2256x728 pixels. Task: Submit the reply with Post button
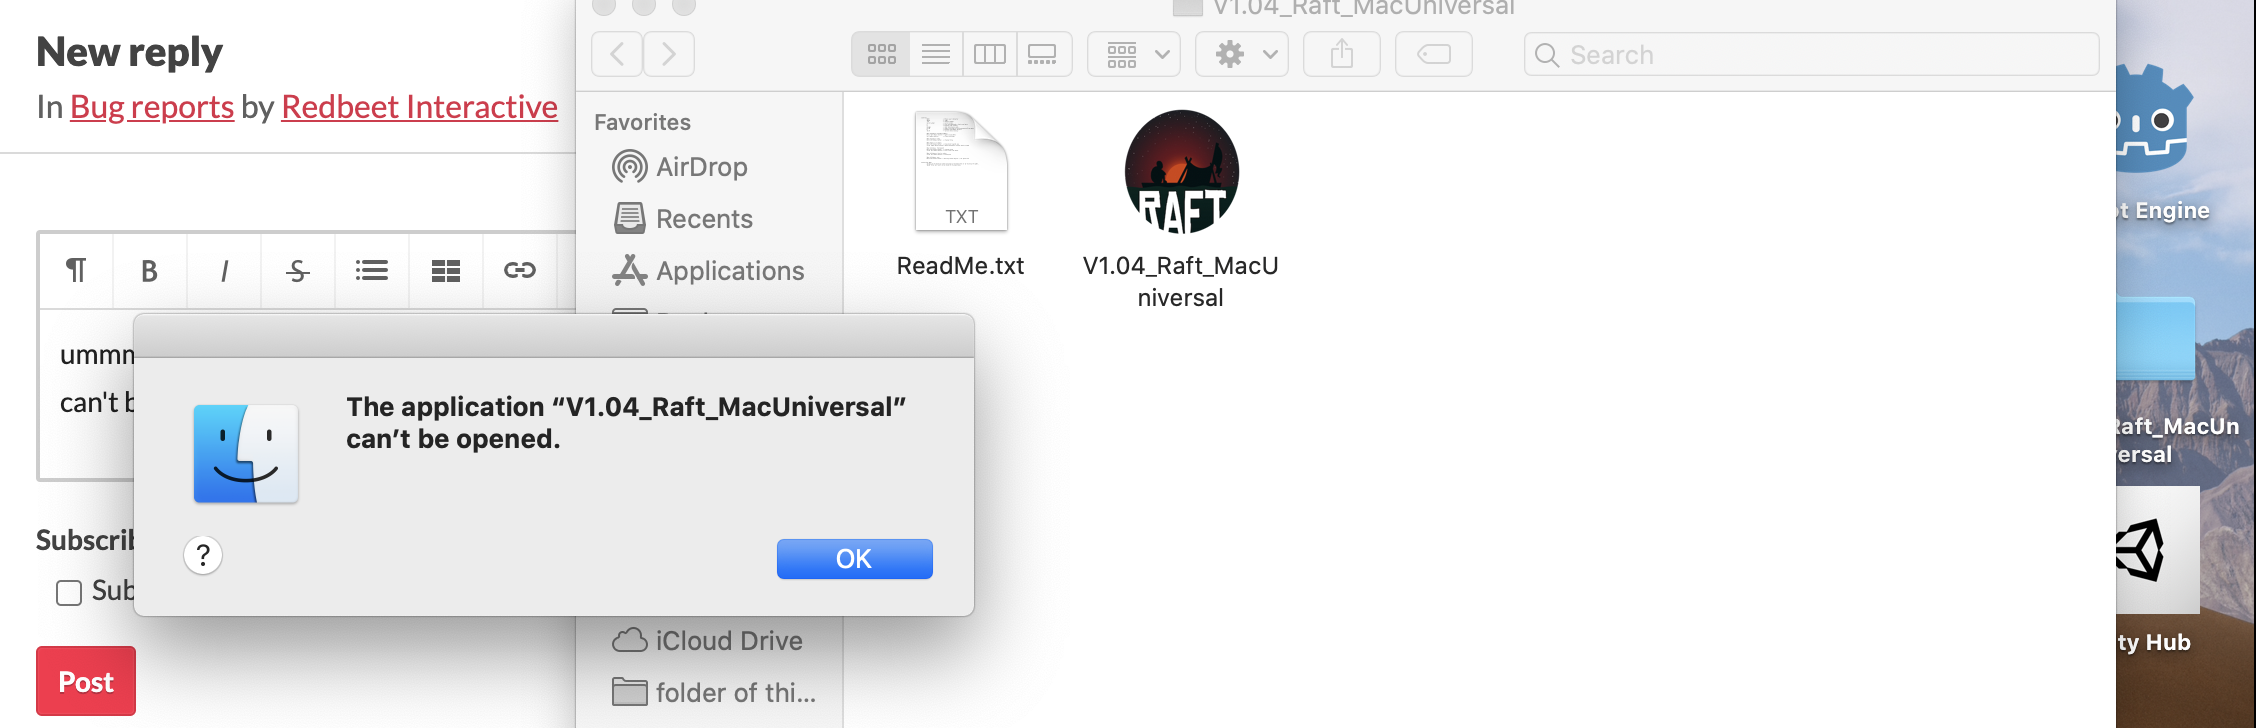[x=86, y=681]
